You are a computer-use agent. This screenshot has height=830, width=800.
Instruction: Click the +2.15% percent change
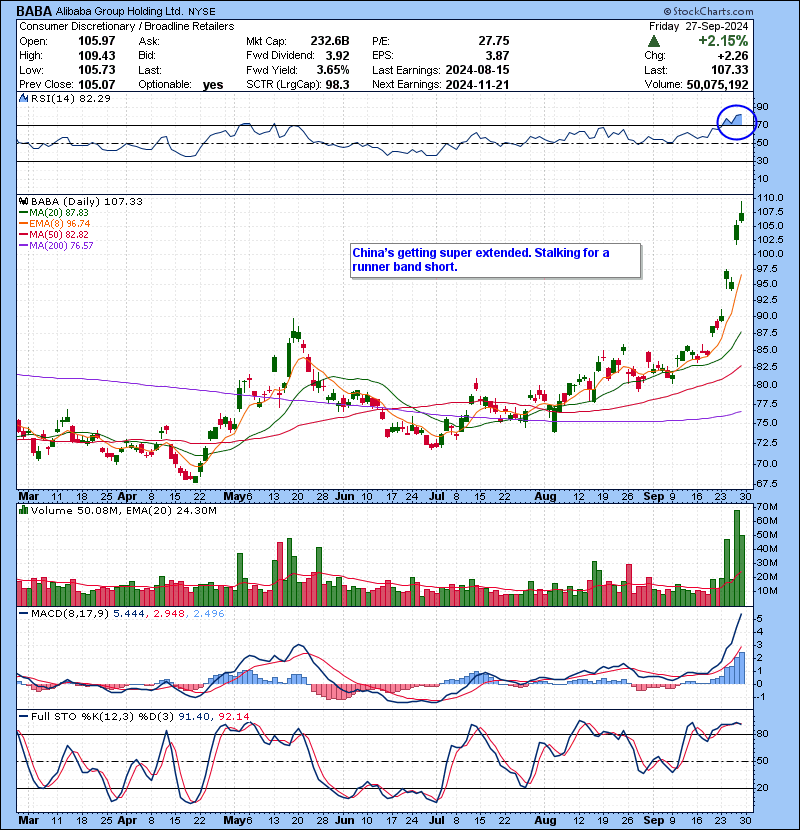pyautogui.click(x=723, y=41)
